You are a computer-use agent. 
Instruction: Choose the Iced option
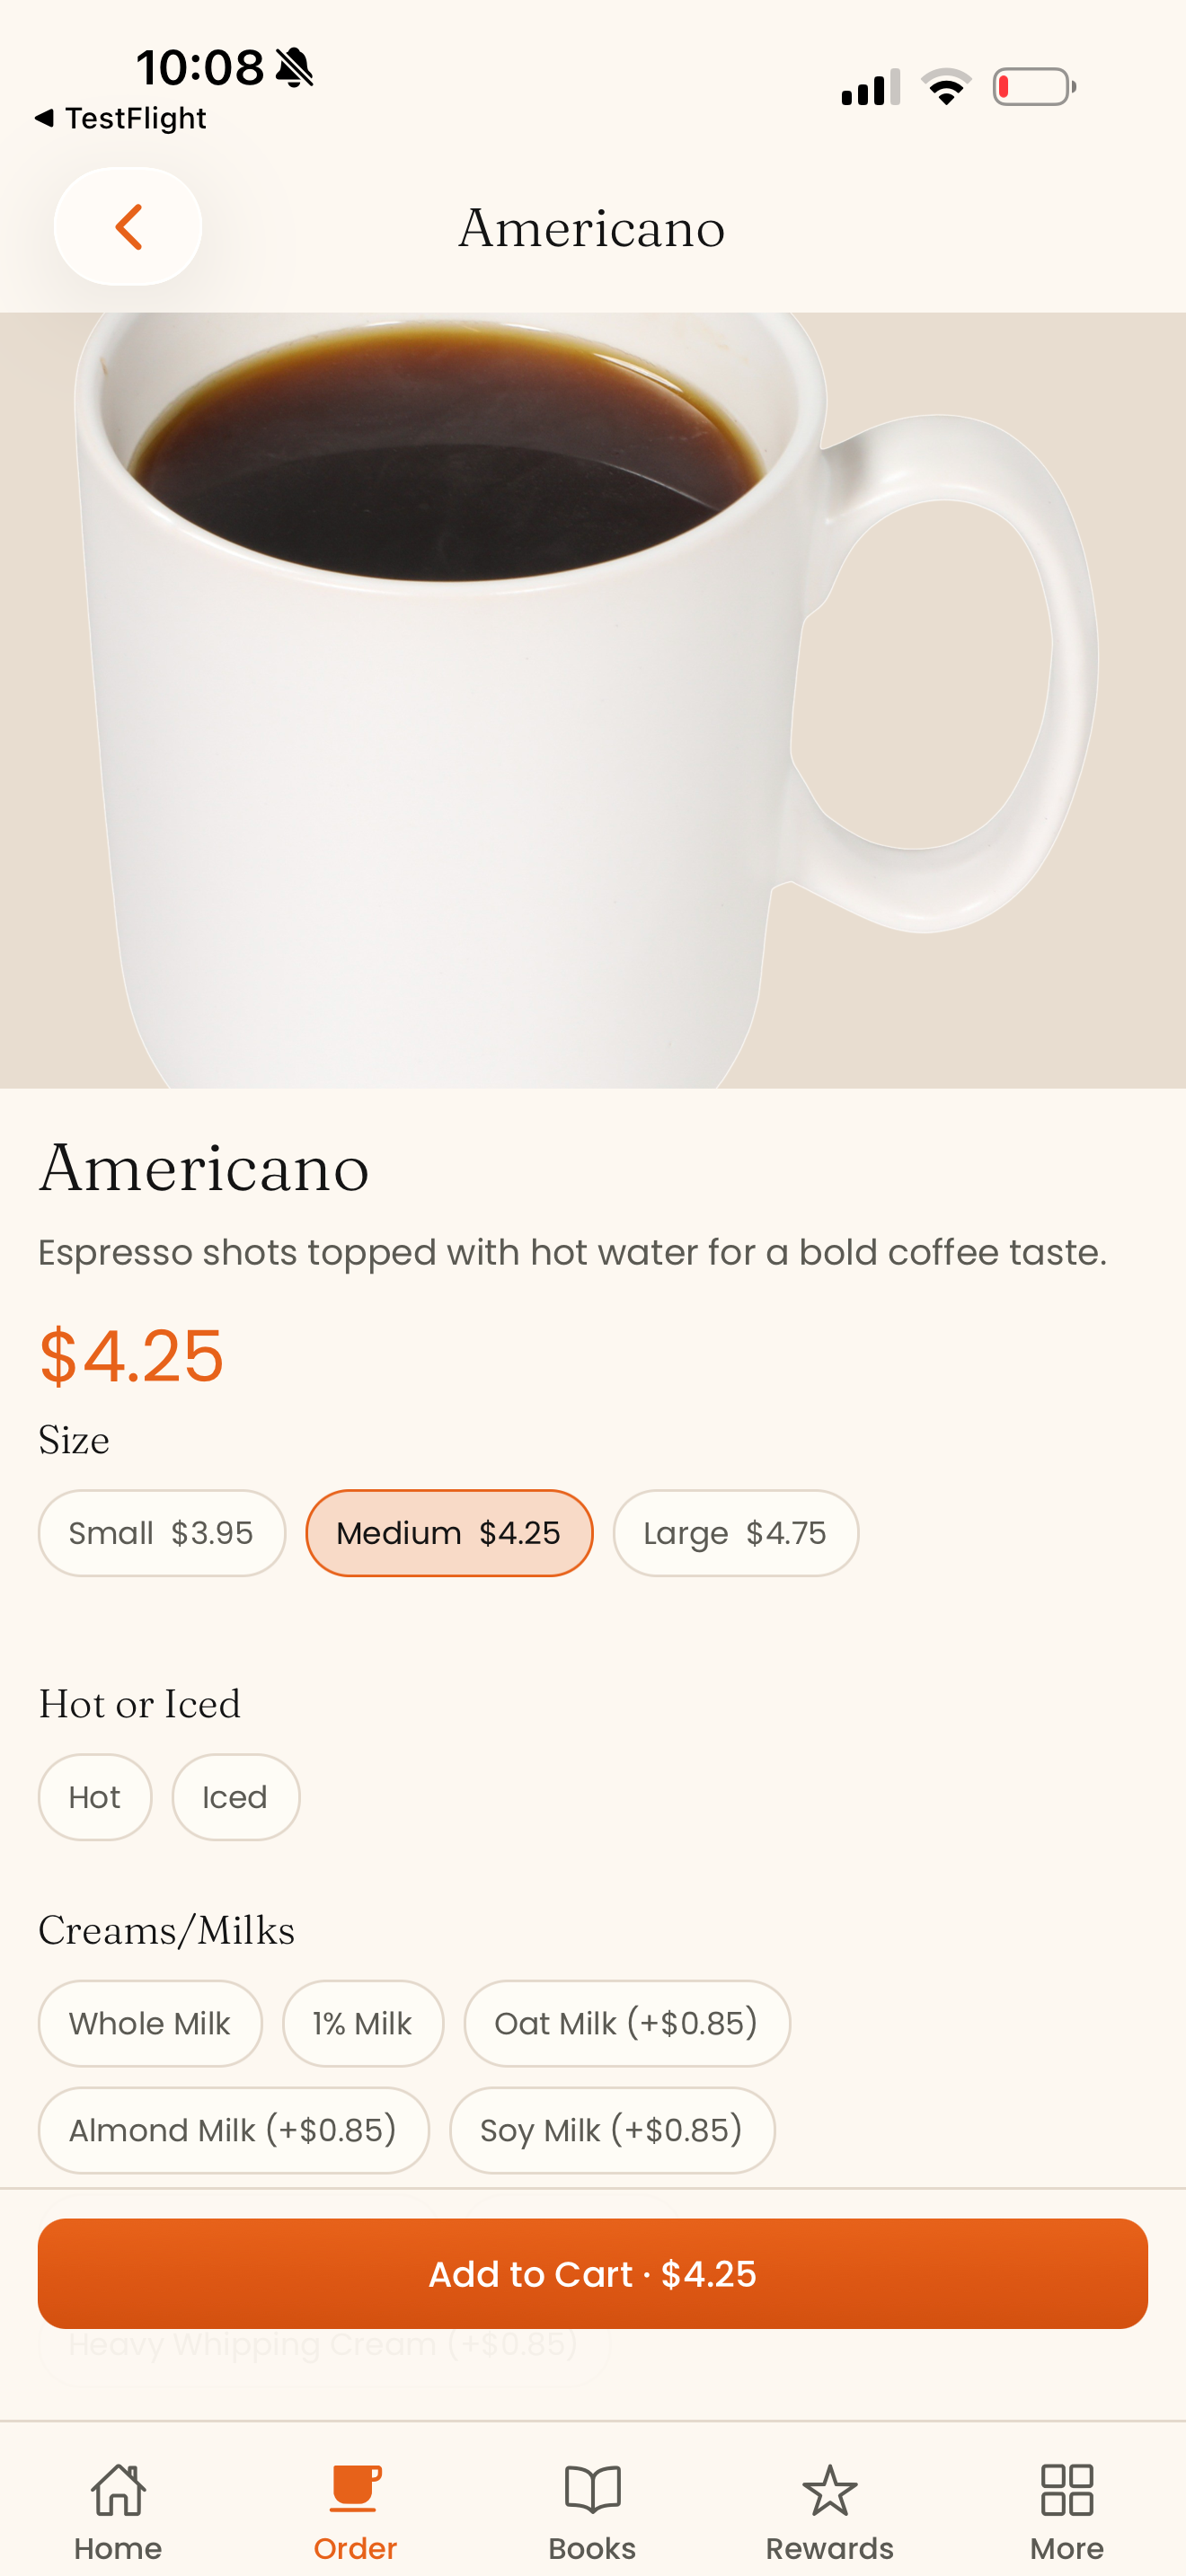pos(235,1797)
